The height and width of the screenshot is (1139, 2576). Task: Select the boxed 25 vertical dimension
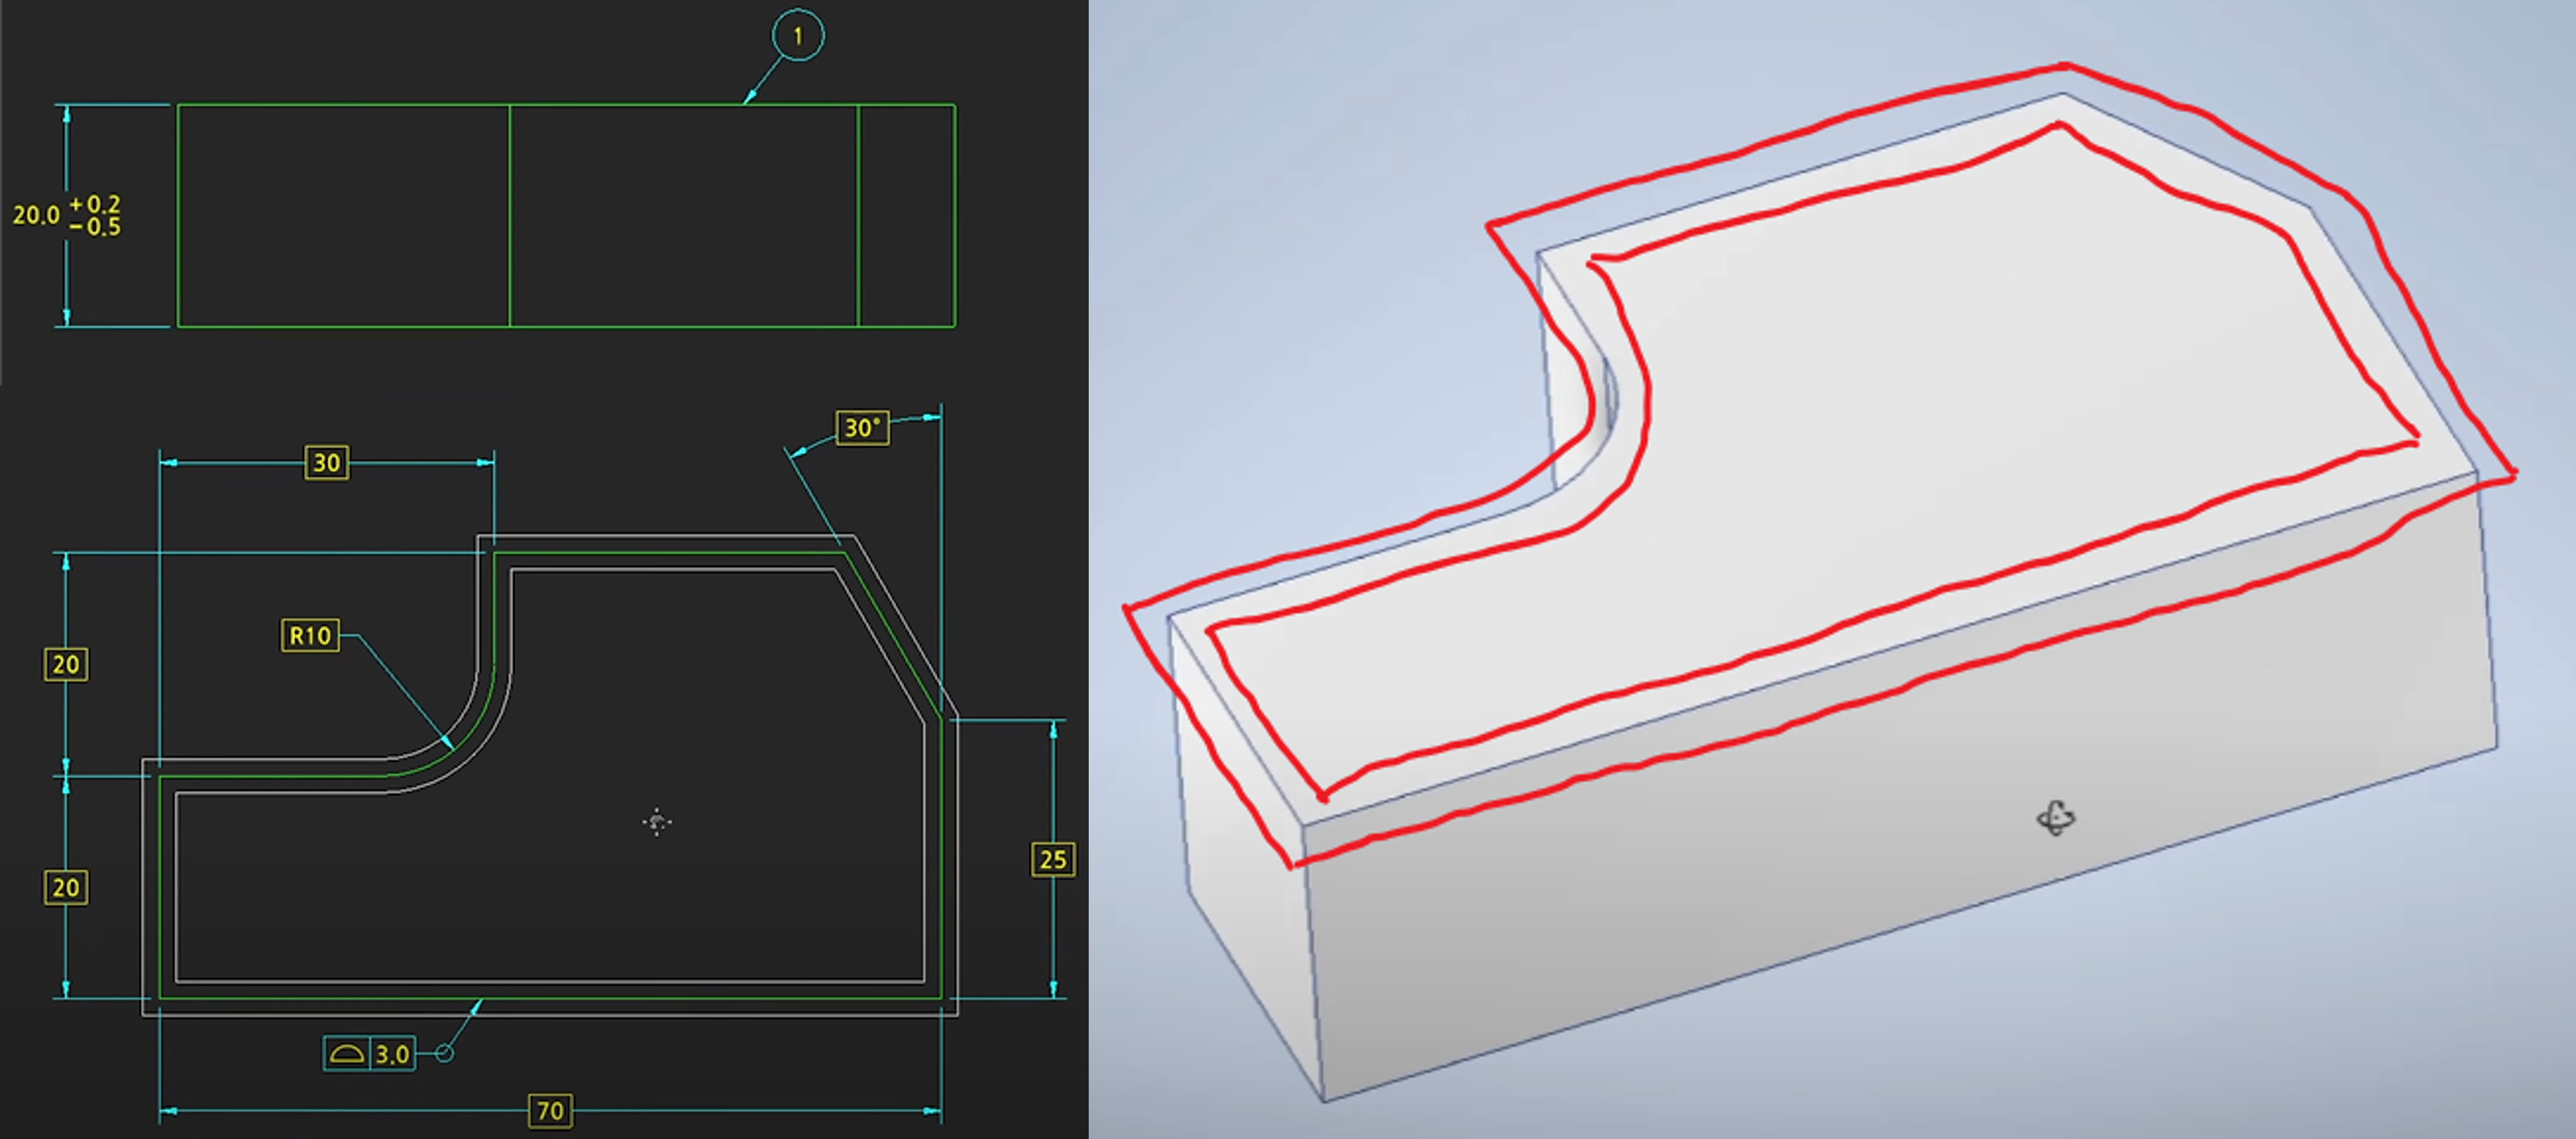coord(1053,860)
